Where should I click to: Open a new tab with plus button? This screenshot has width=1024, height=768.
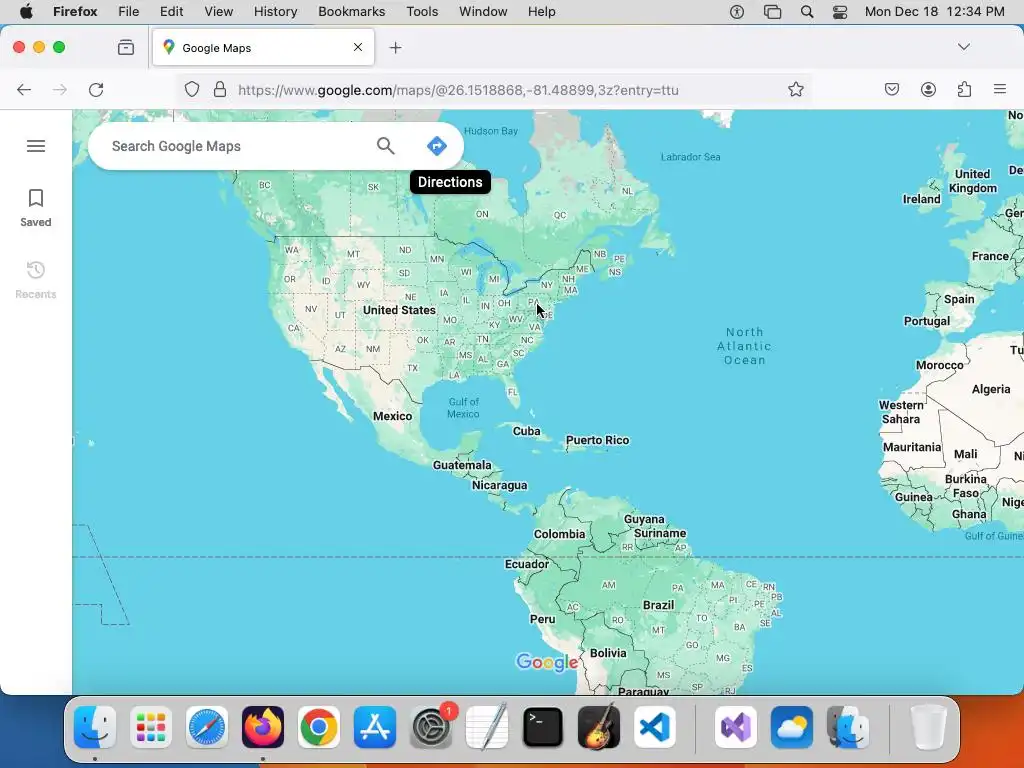pos(395,48)
